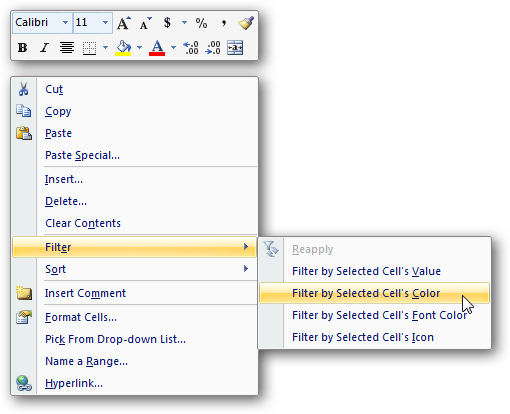
Task: Click the Increase Font Size icon
Action: pos(124,23)
